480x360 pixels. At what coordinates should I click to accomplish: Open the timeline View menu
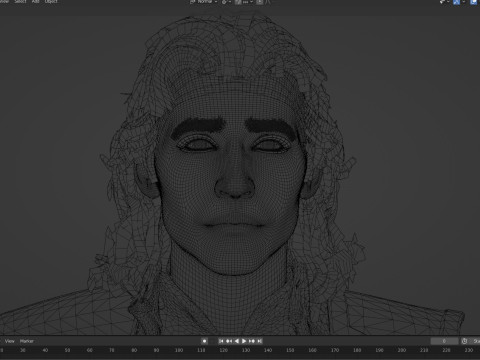(x=10, y=341)
